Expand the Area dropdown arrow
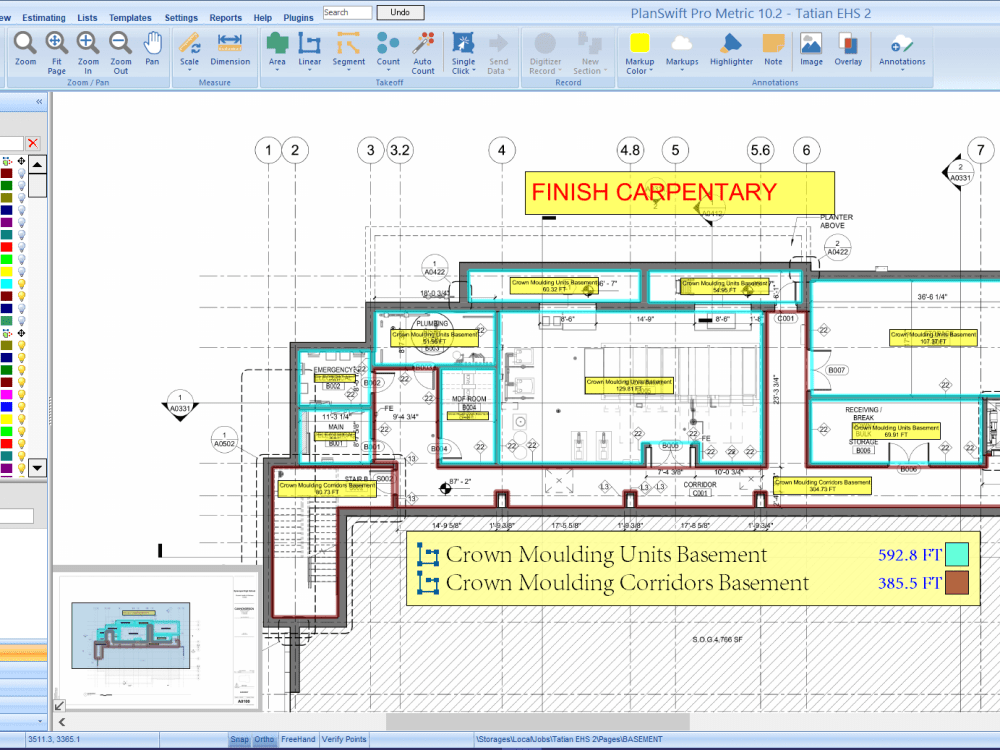 click(x=277, y=71)
